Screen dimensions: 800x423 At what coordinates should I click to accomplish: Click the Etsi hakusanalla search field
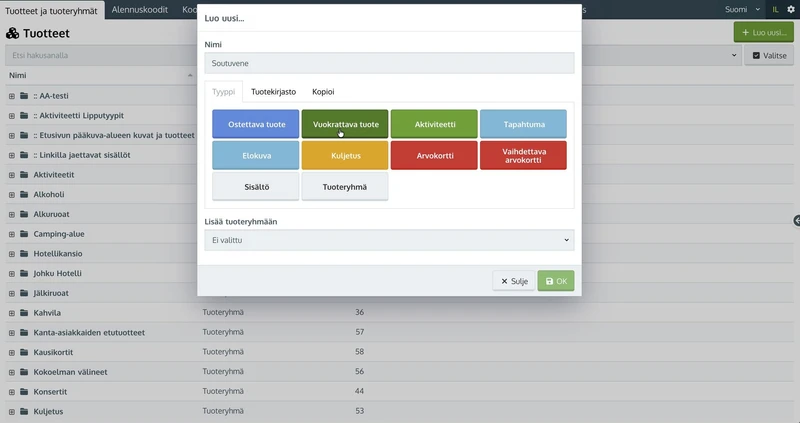pyautogui.click(x=101, y=55)
